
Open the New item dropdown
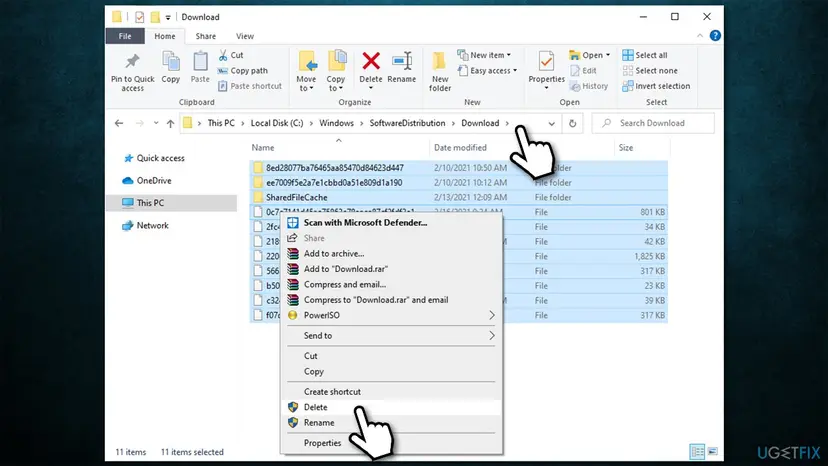(x=484, y=55)
